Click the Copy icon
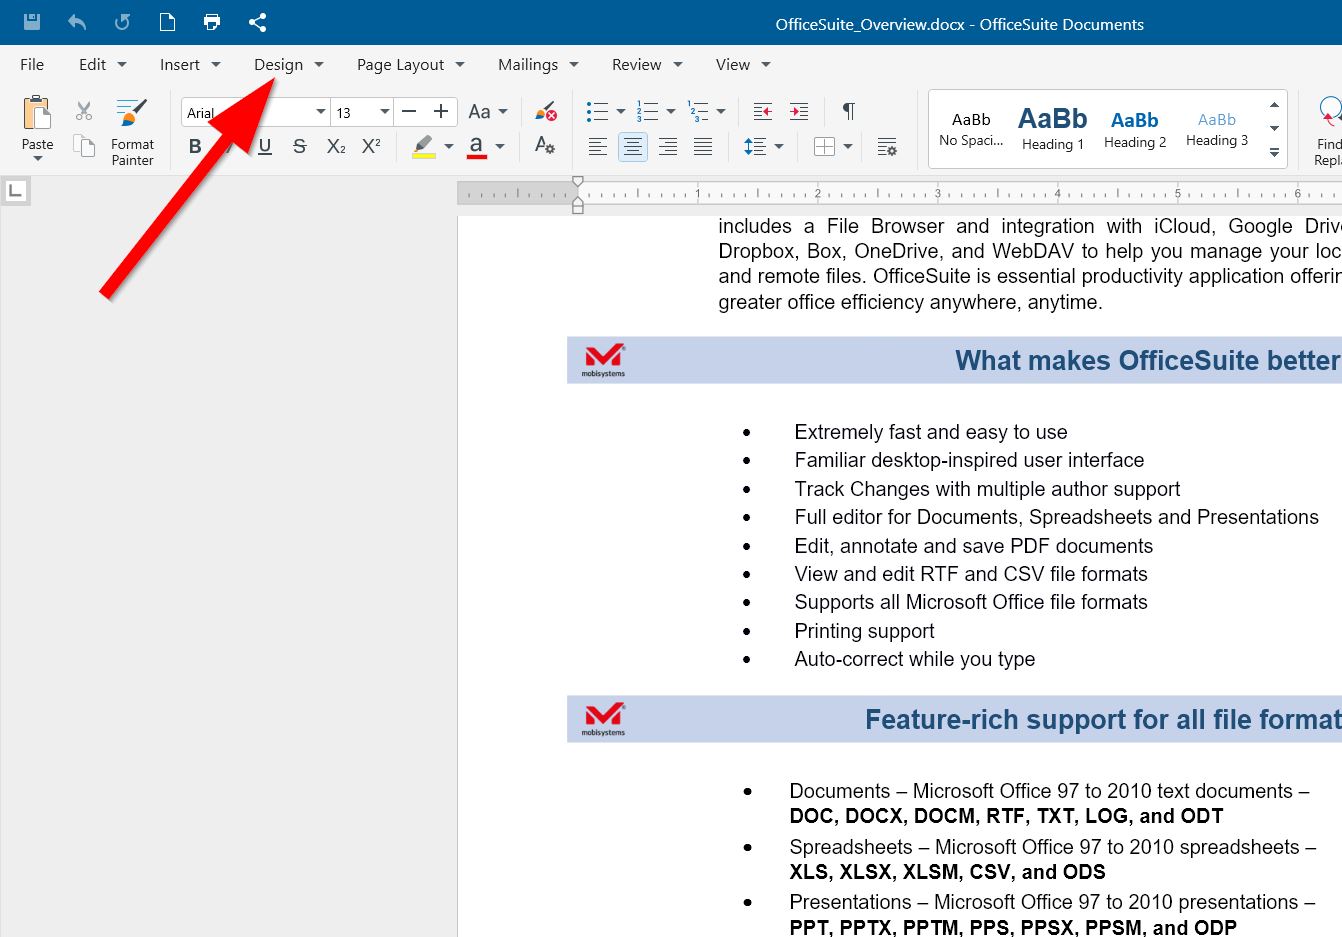1342x937 pixels. click(x=84, y=146)
